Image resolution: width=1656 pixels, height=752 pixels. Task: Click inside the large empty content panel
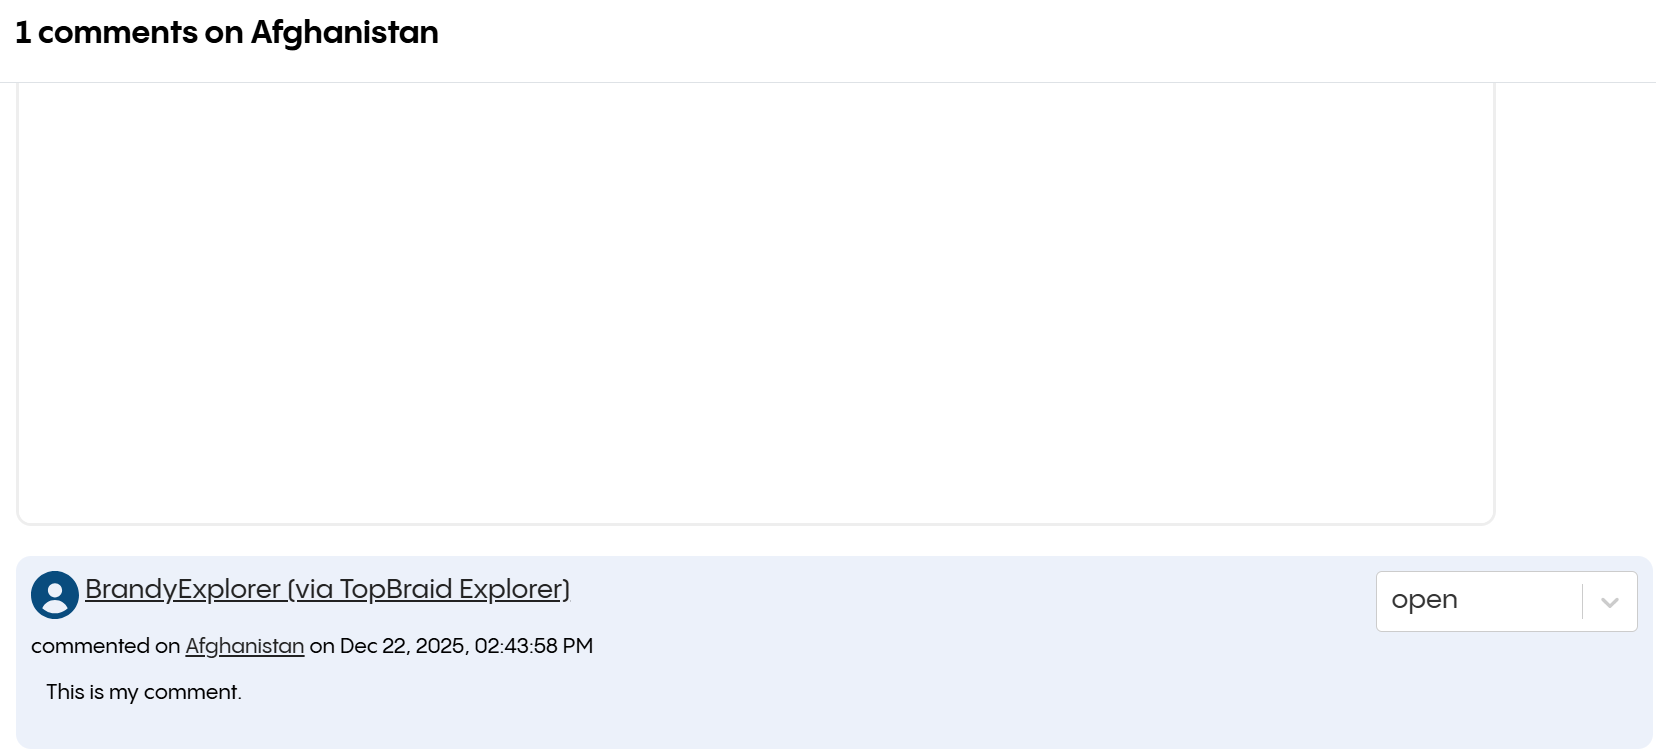754,300
